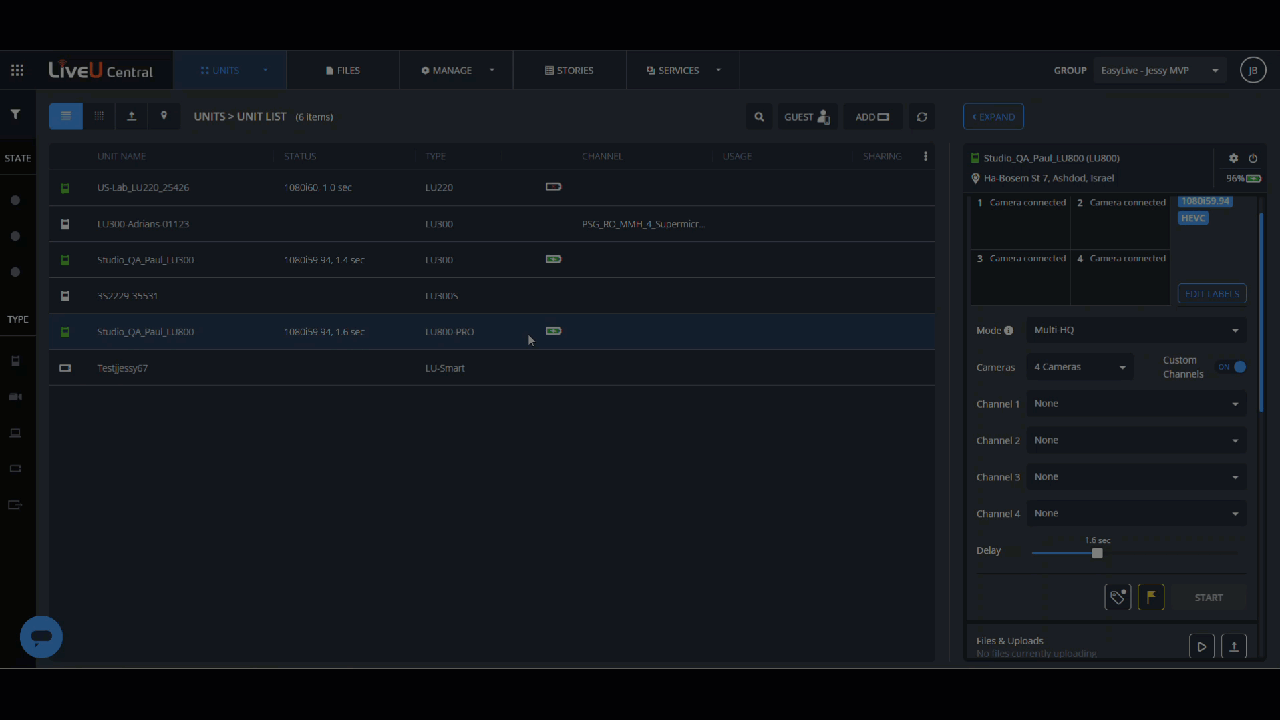Expand the Services menu arrow

click(718, 70)
